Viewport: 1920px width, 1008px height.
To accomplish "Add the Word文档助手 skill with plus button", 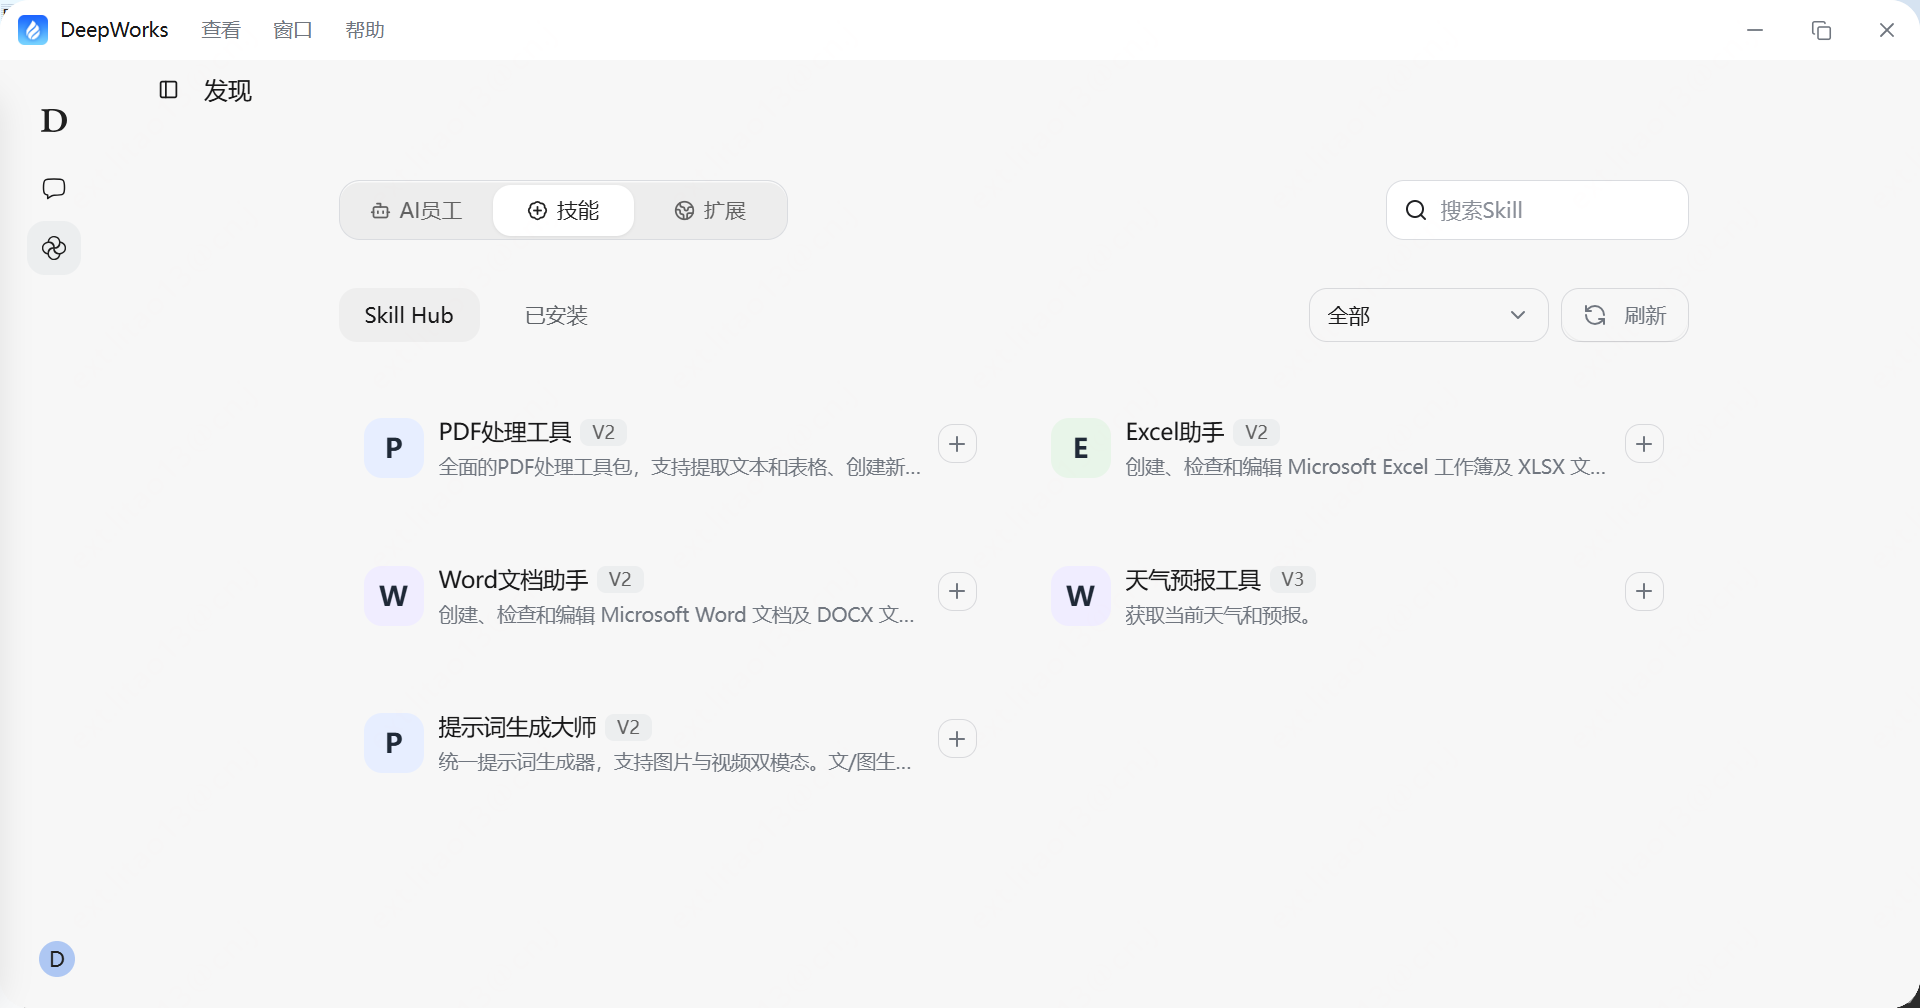I will 957,592.
